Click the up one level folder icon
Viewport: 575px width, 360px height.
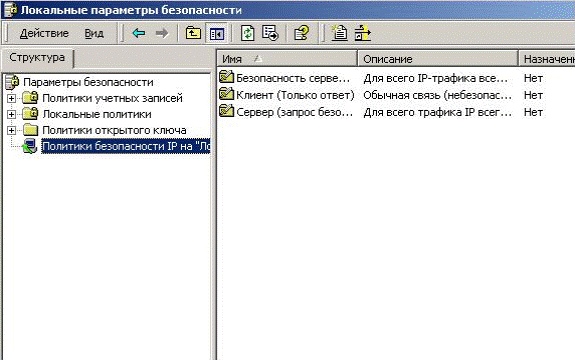click(x=193, y=33)
